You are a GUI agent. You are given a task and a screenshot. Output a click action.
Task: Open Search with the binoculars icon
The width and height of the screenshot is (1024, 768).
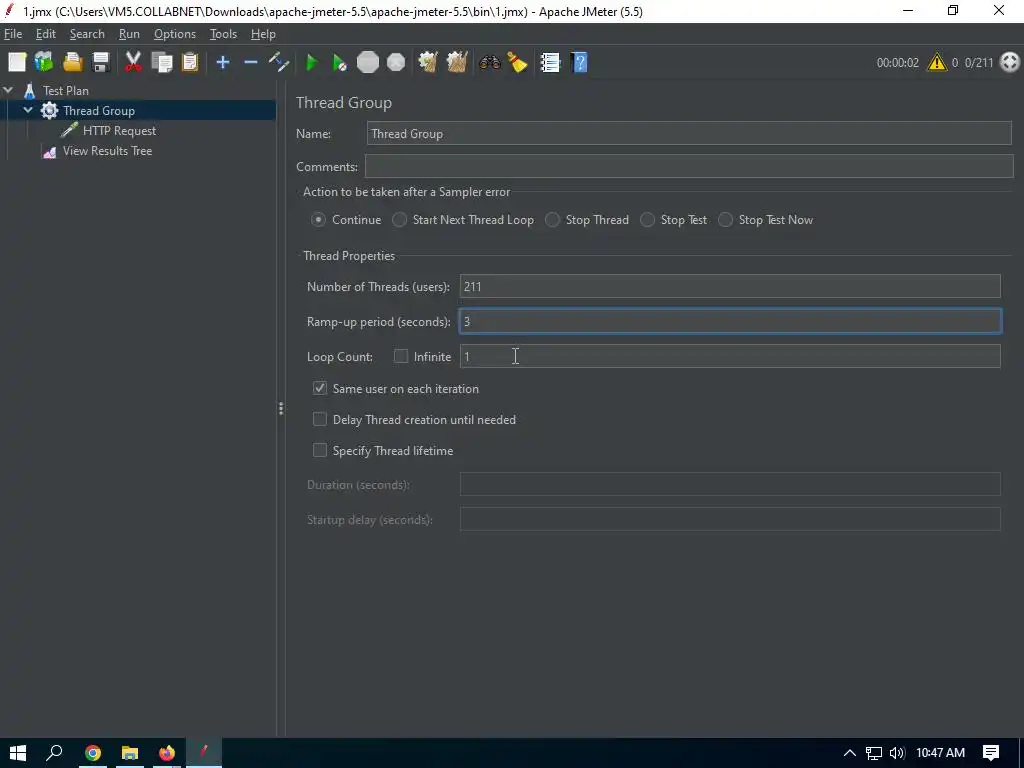489,63
